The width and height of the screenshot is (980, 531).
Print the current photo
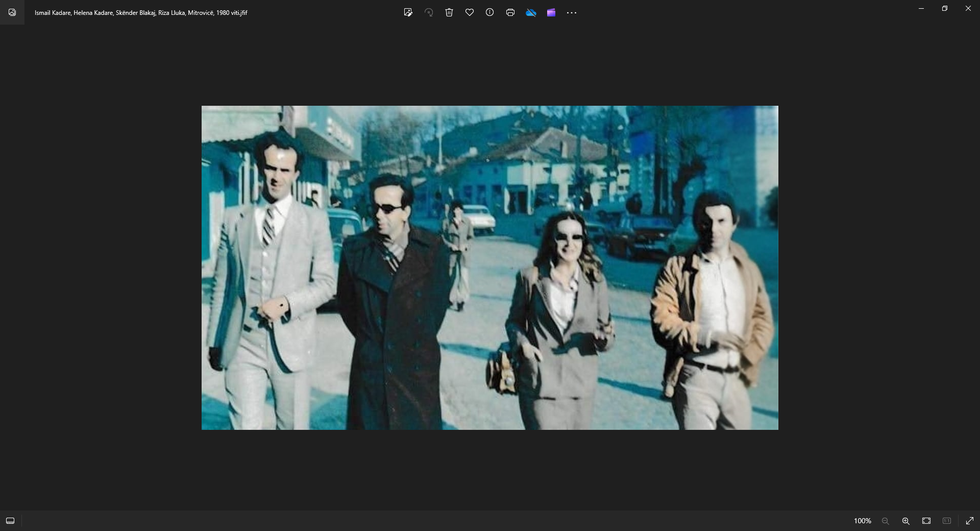pyautogui.click(x=510, y=12)
